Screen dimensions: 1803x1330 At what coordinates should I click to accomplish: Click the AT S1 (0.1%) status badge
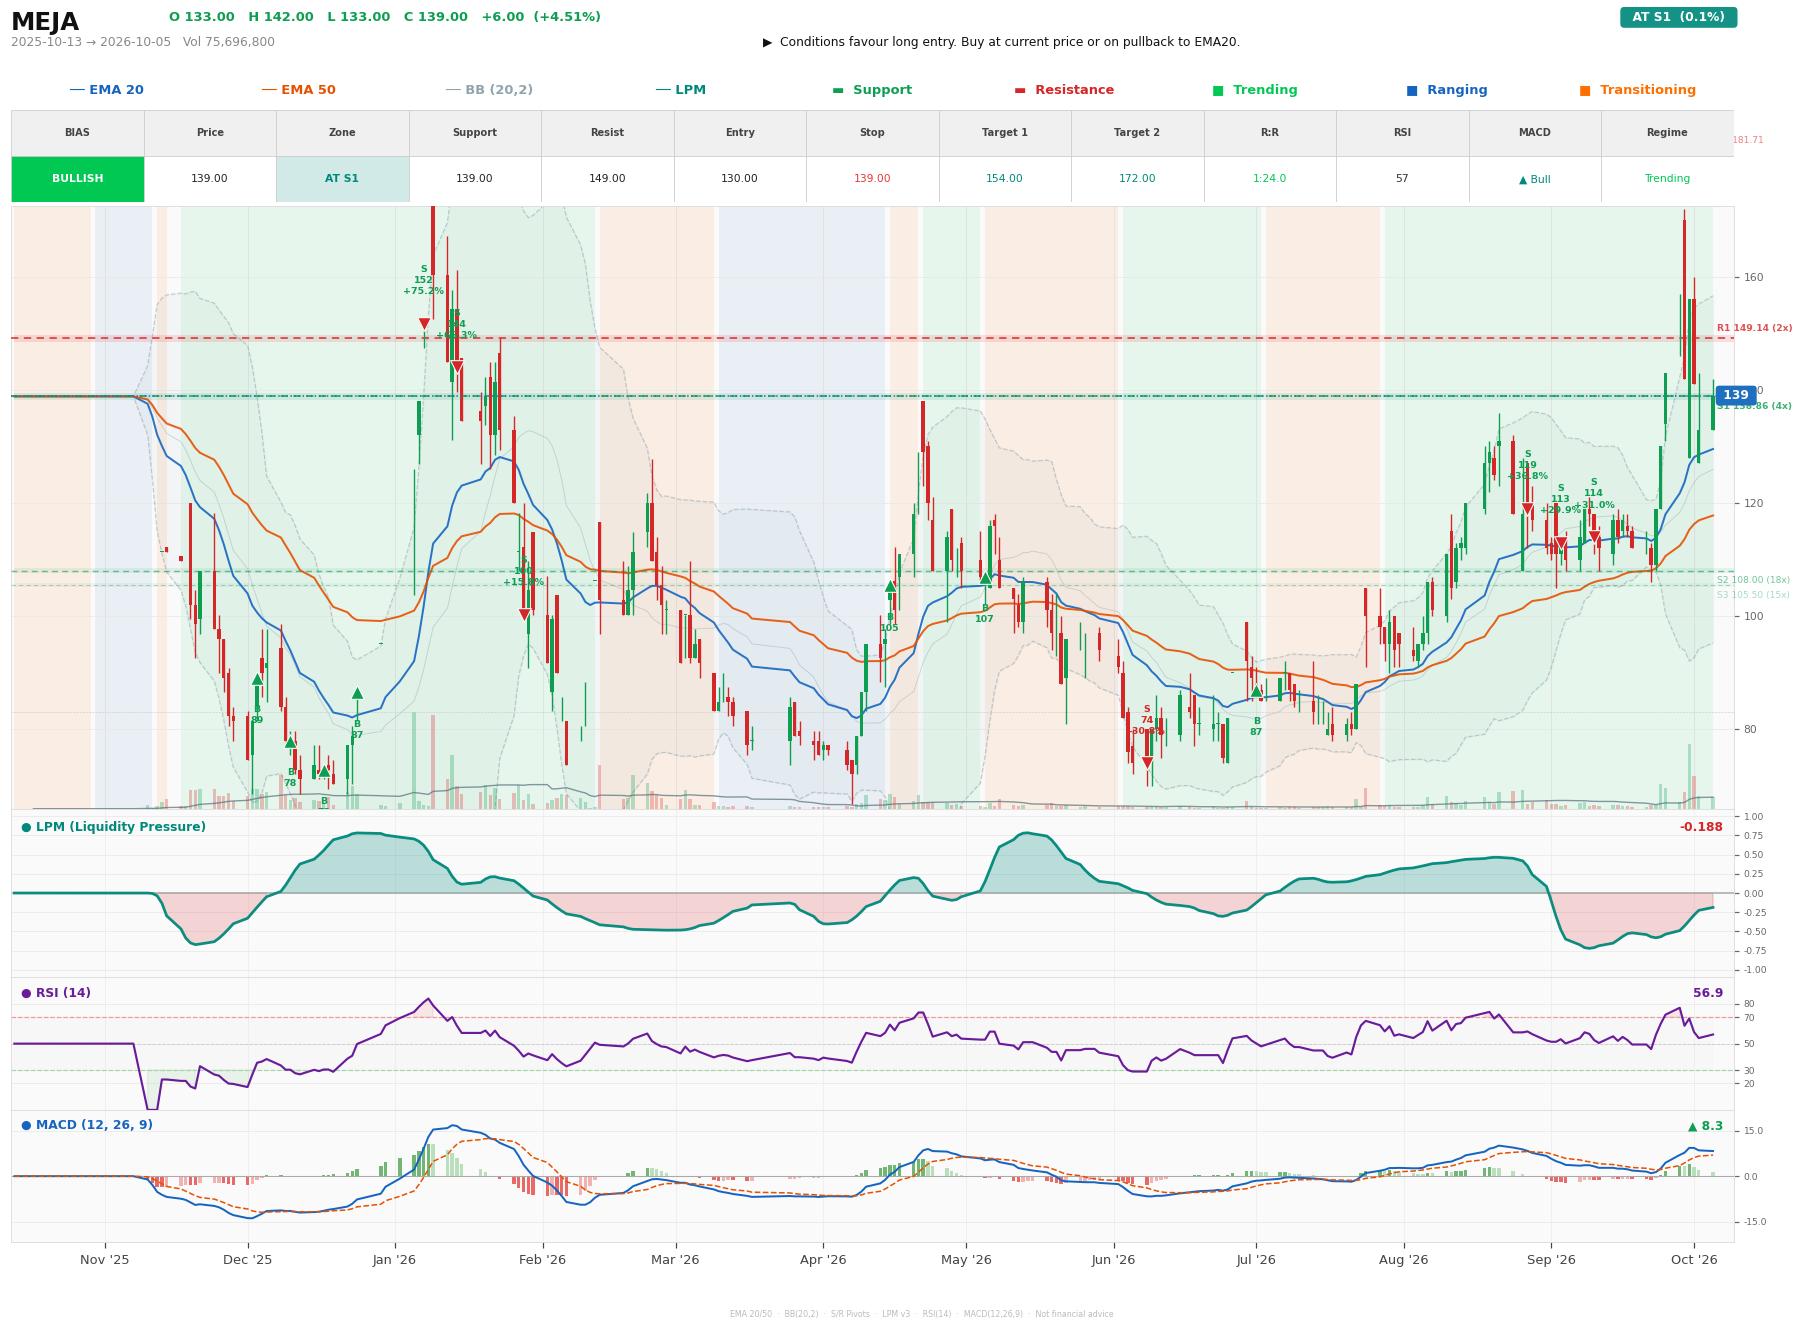[x=1678, y=17]
